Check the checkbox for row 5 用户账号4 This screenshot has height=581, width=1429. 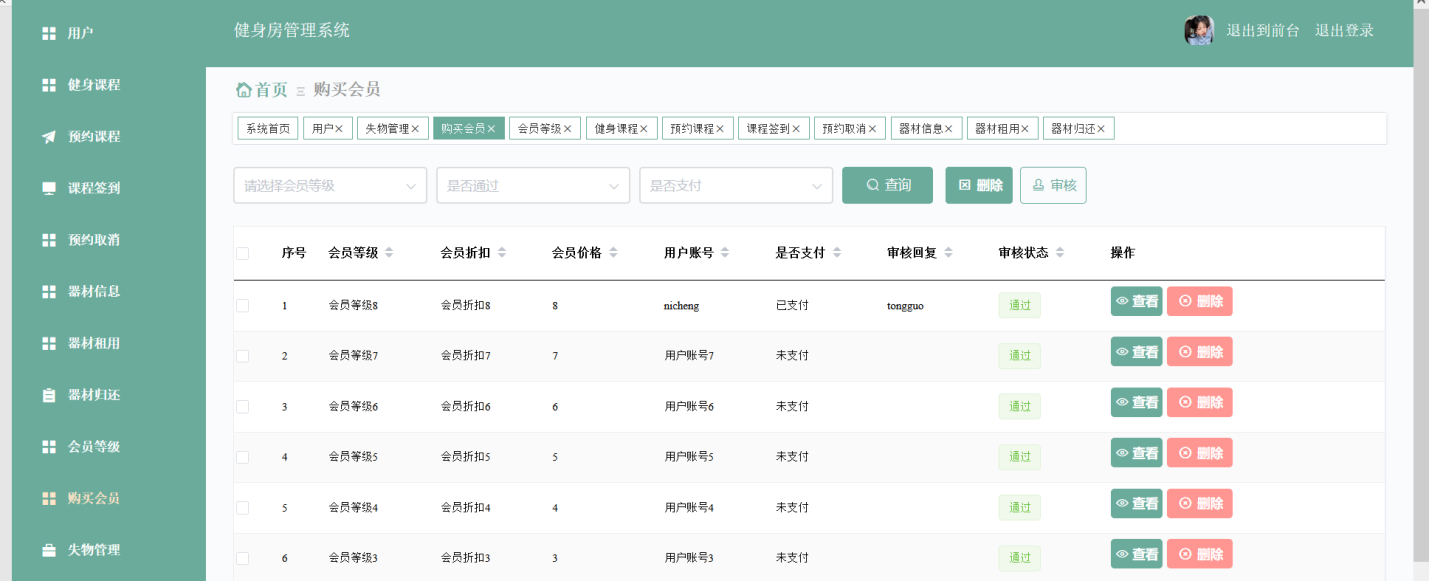pos(242,508)
